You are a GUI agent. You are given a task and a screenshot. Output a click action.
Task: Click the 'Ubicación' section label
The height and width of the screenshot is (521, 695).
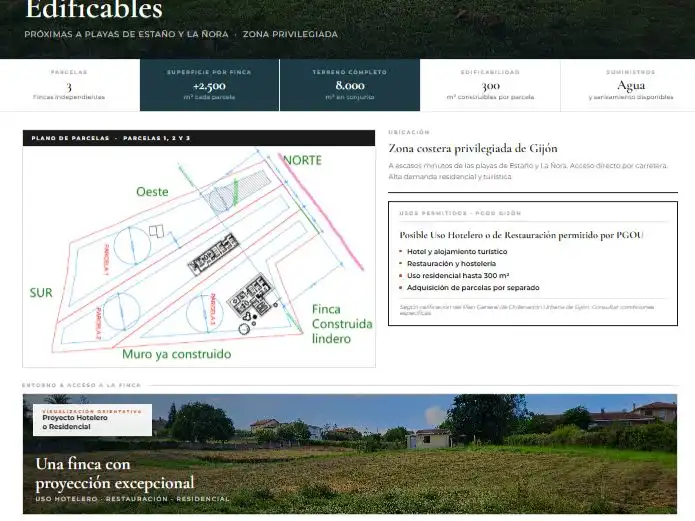pos(409,132)
